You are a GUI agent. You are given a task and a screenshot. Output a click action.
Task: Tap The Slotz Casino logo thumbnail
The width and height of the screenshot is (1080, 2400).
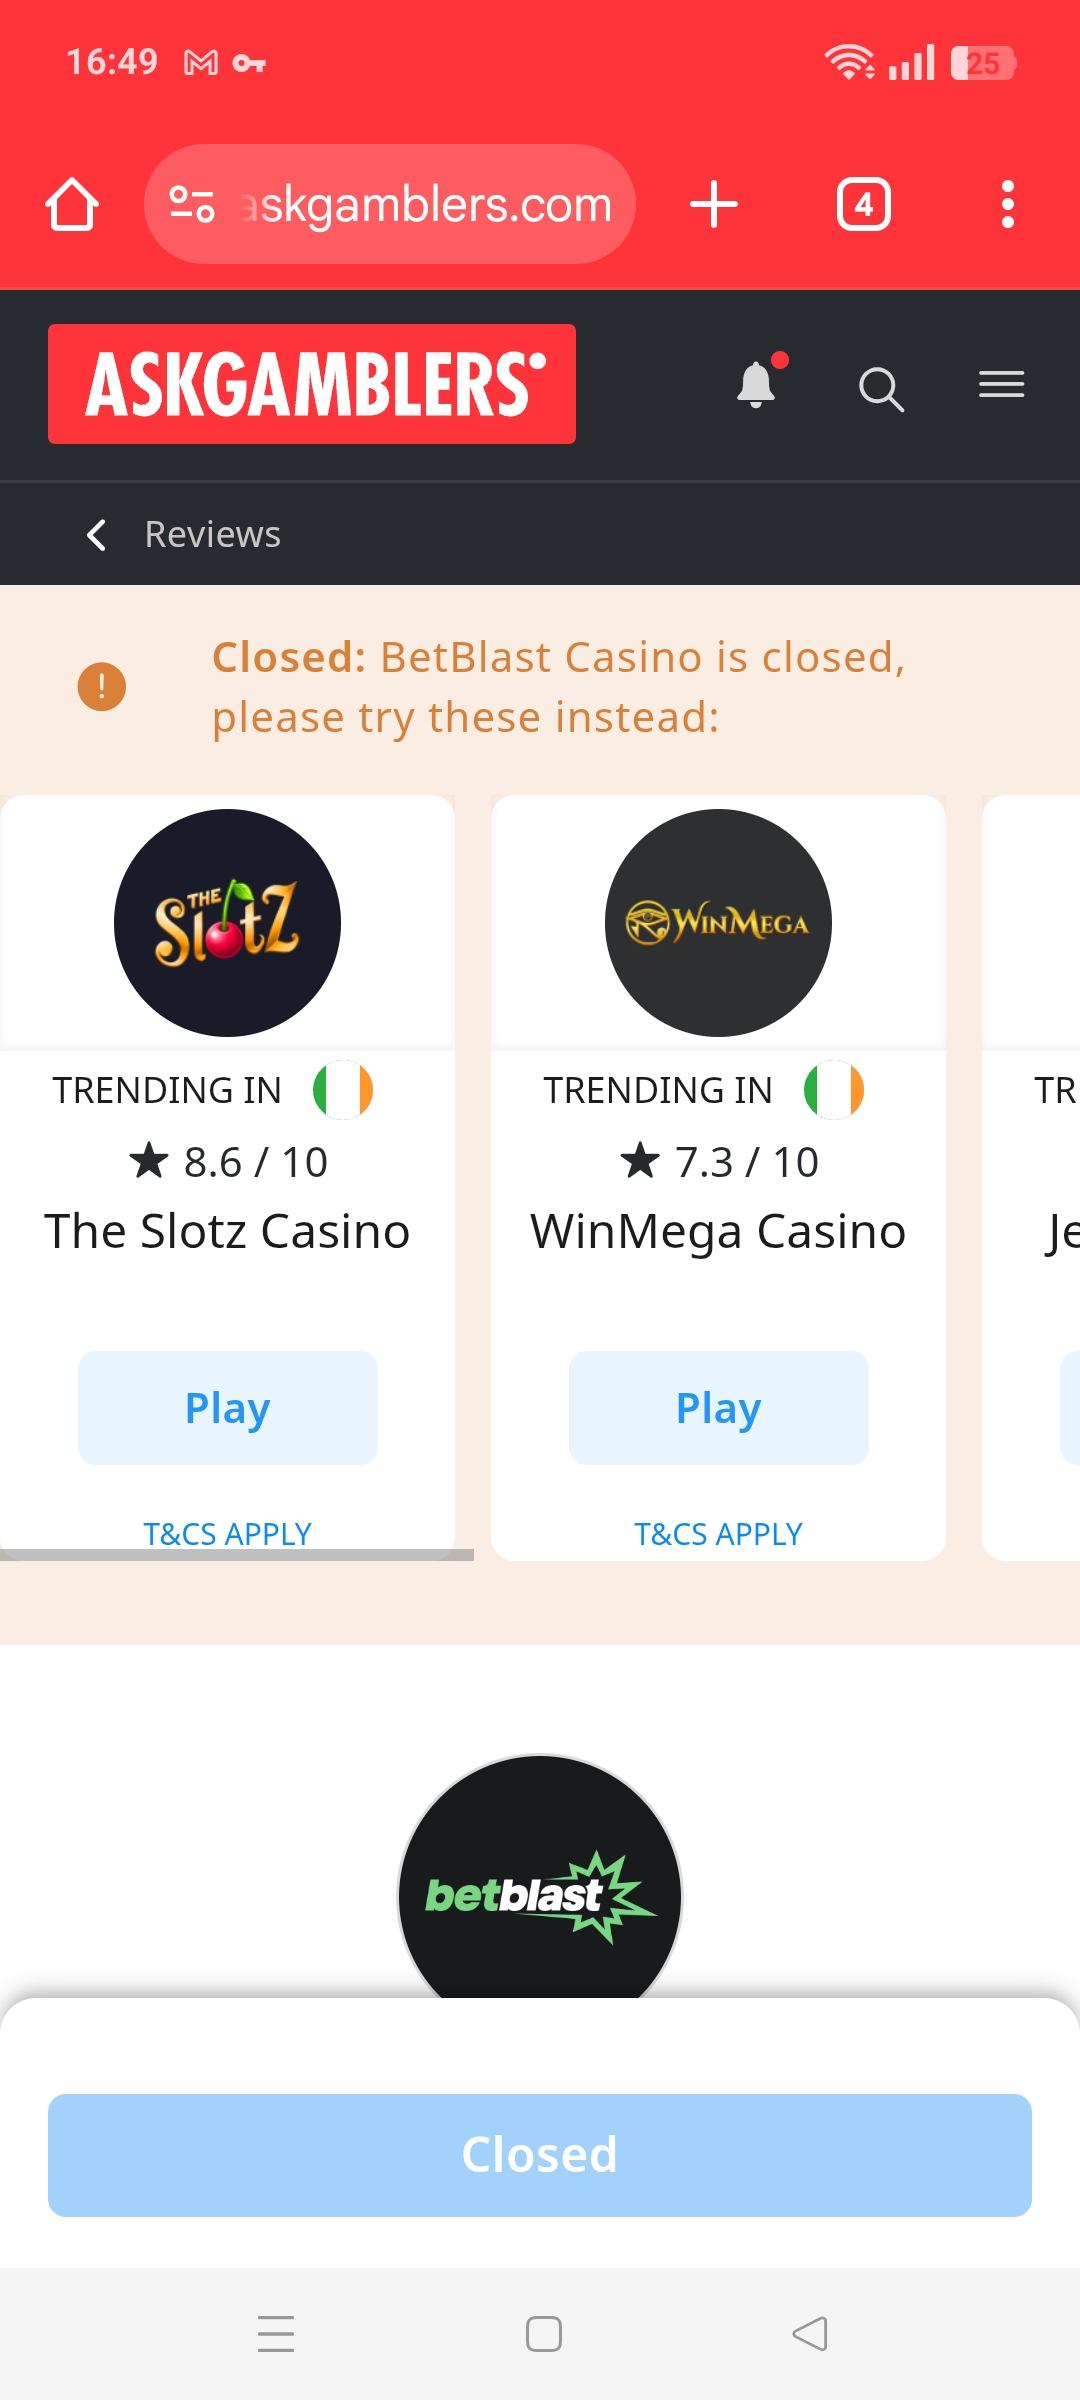coord(227,922)
